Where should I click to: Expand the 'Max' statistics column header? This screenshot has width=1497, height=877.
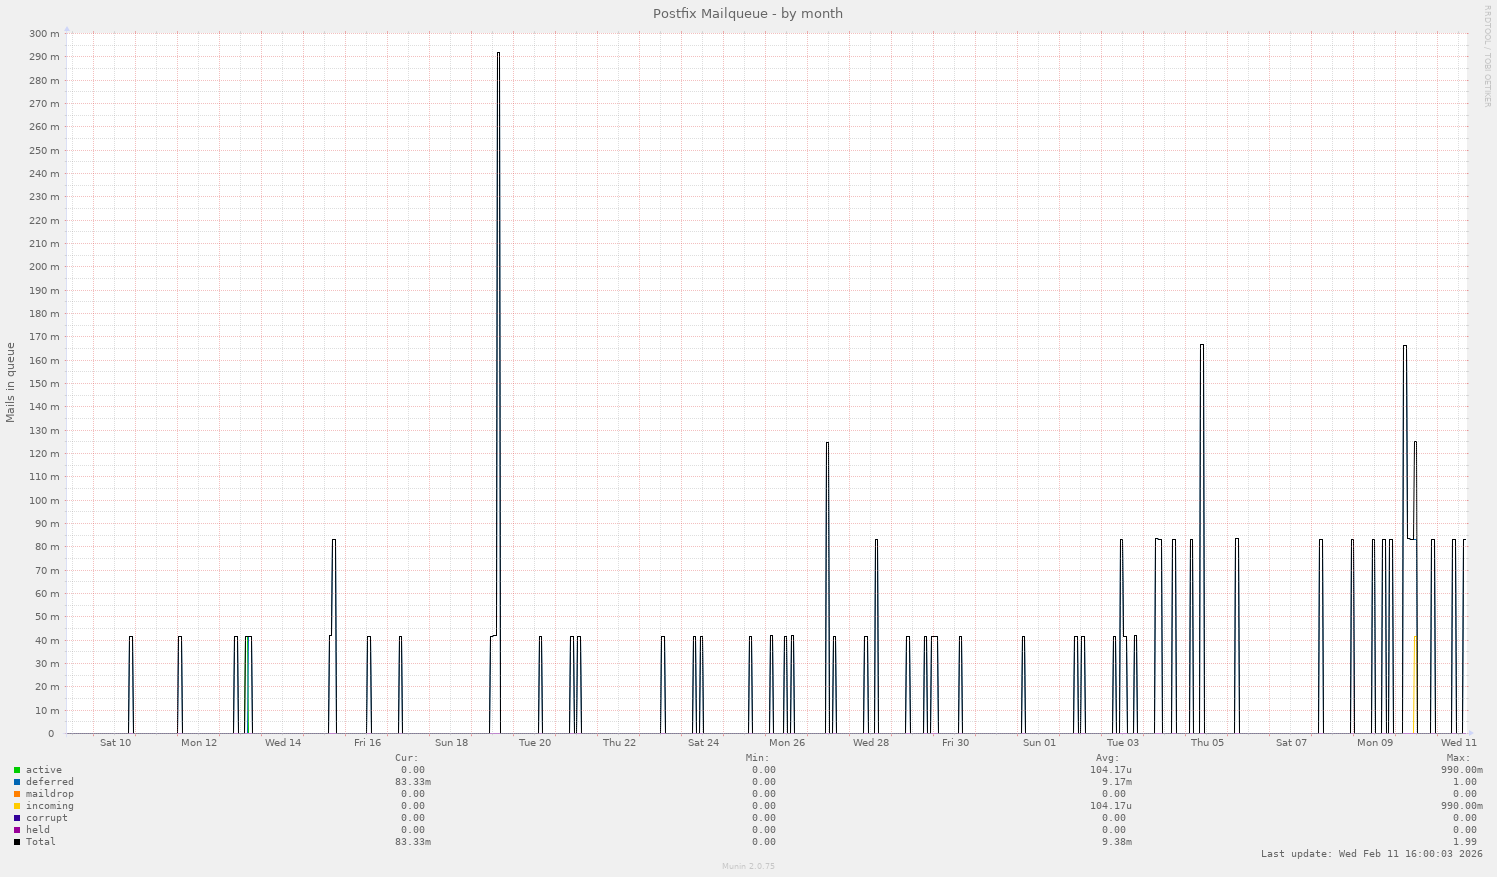[x=1459, y=757]
